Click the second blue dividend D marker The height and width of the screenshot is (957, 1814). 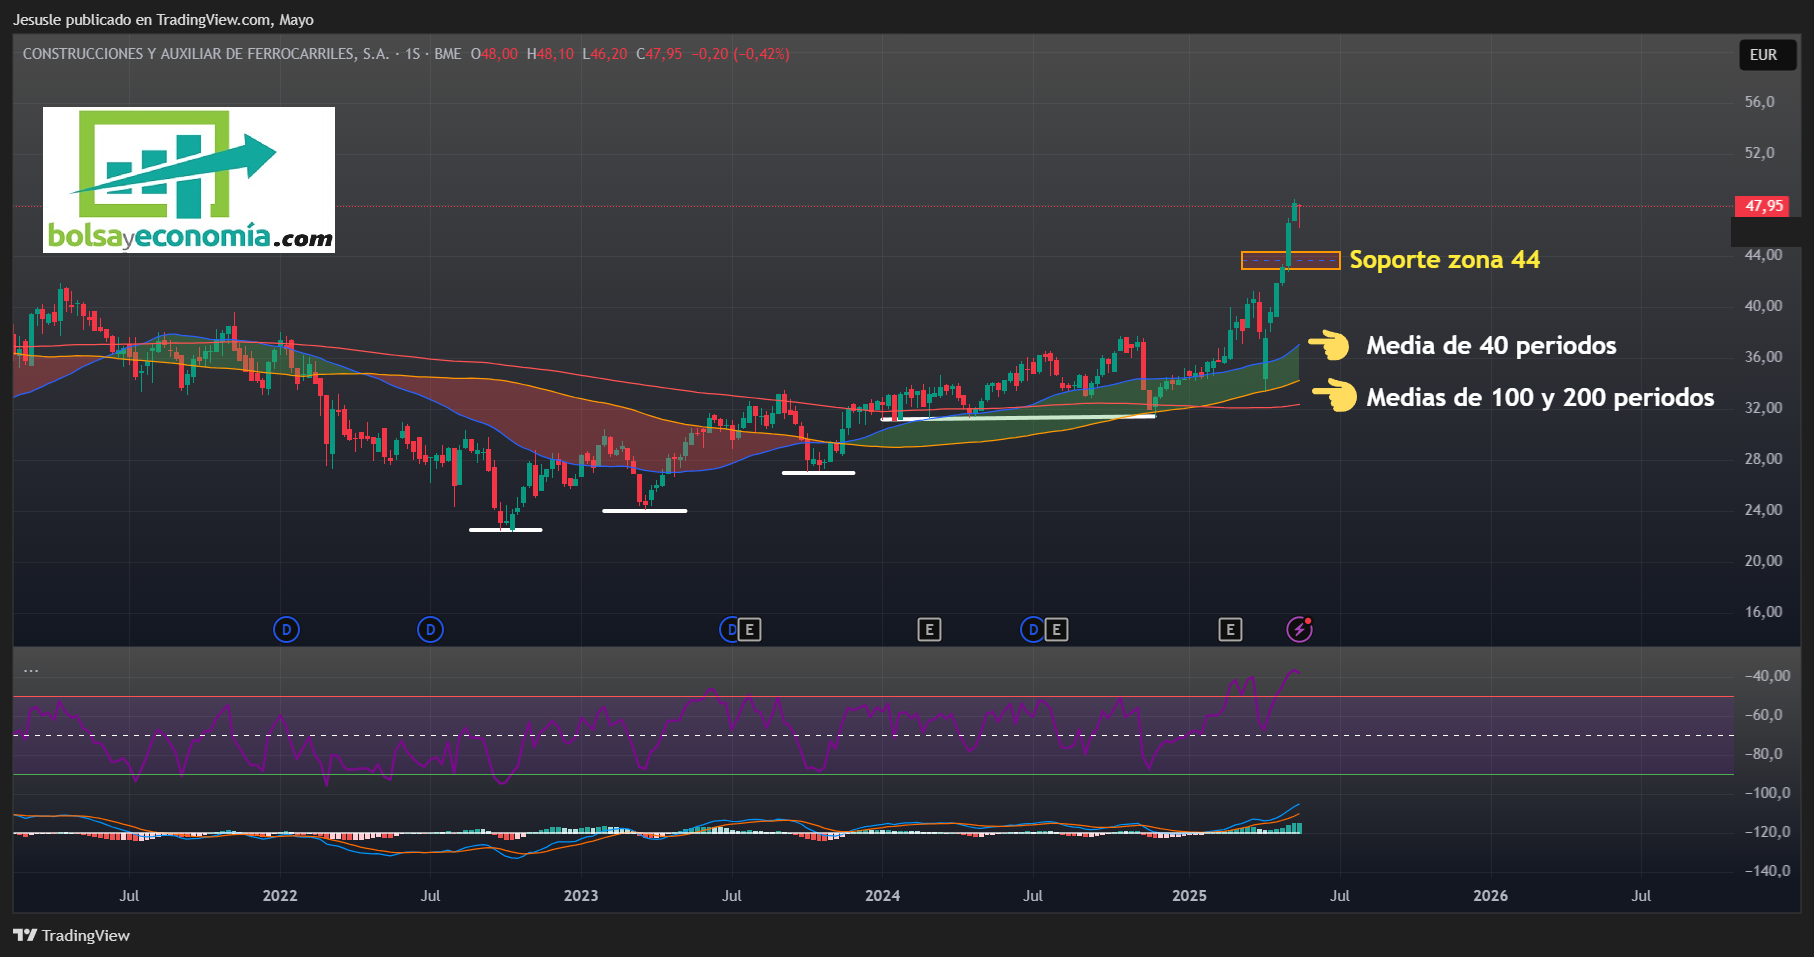(430, 629)
